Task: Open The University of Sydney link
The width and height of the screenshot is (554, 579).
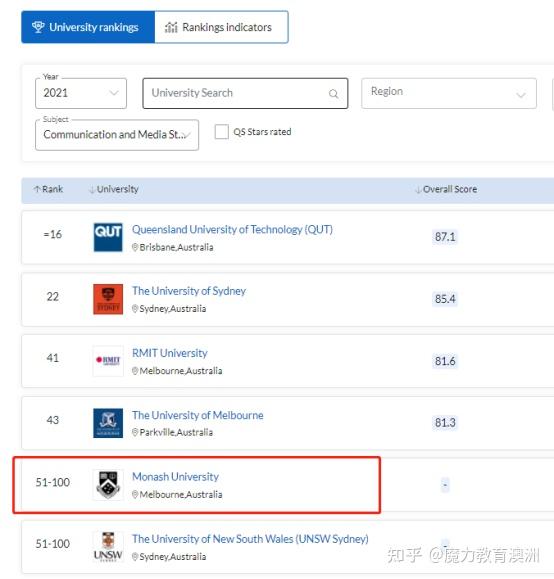Action: (x=189, y=291)
